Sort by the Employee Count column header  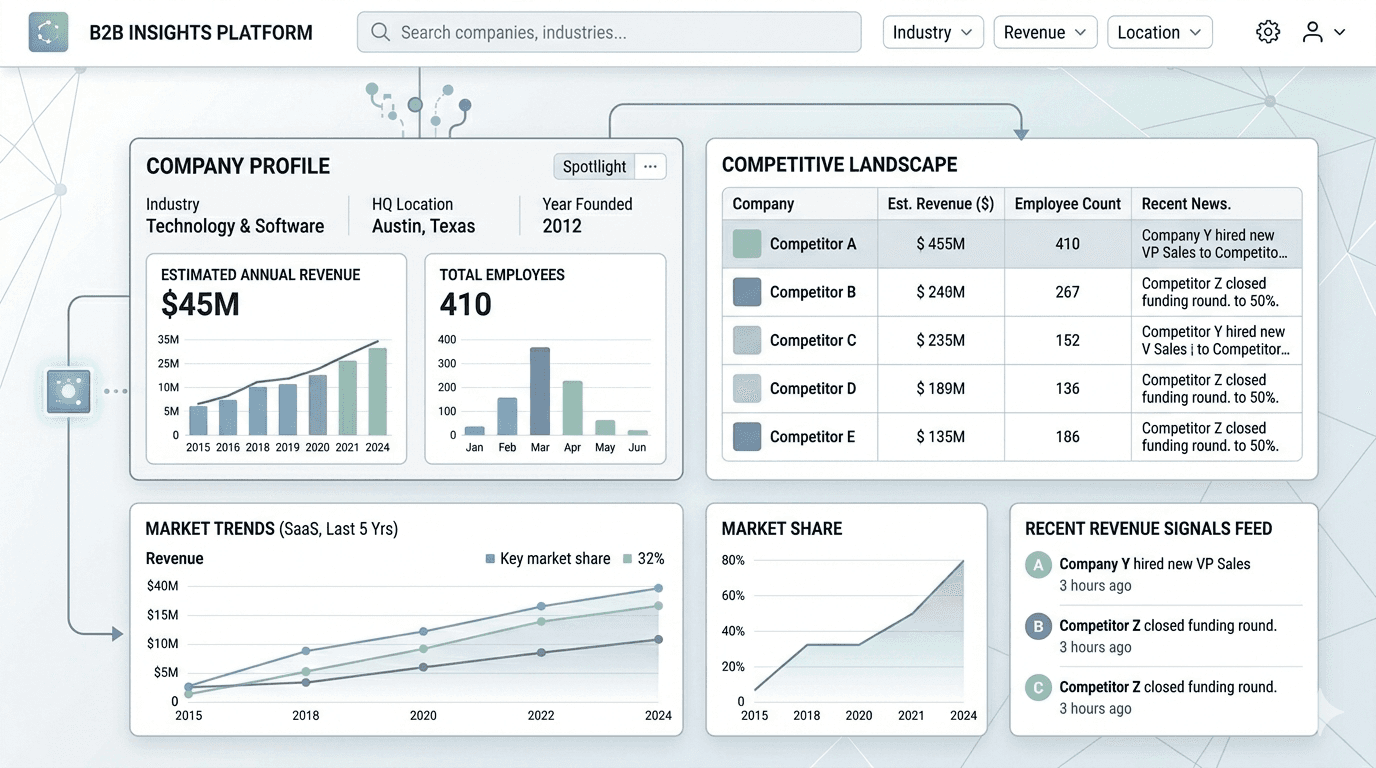1067,204
